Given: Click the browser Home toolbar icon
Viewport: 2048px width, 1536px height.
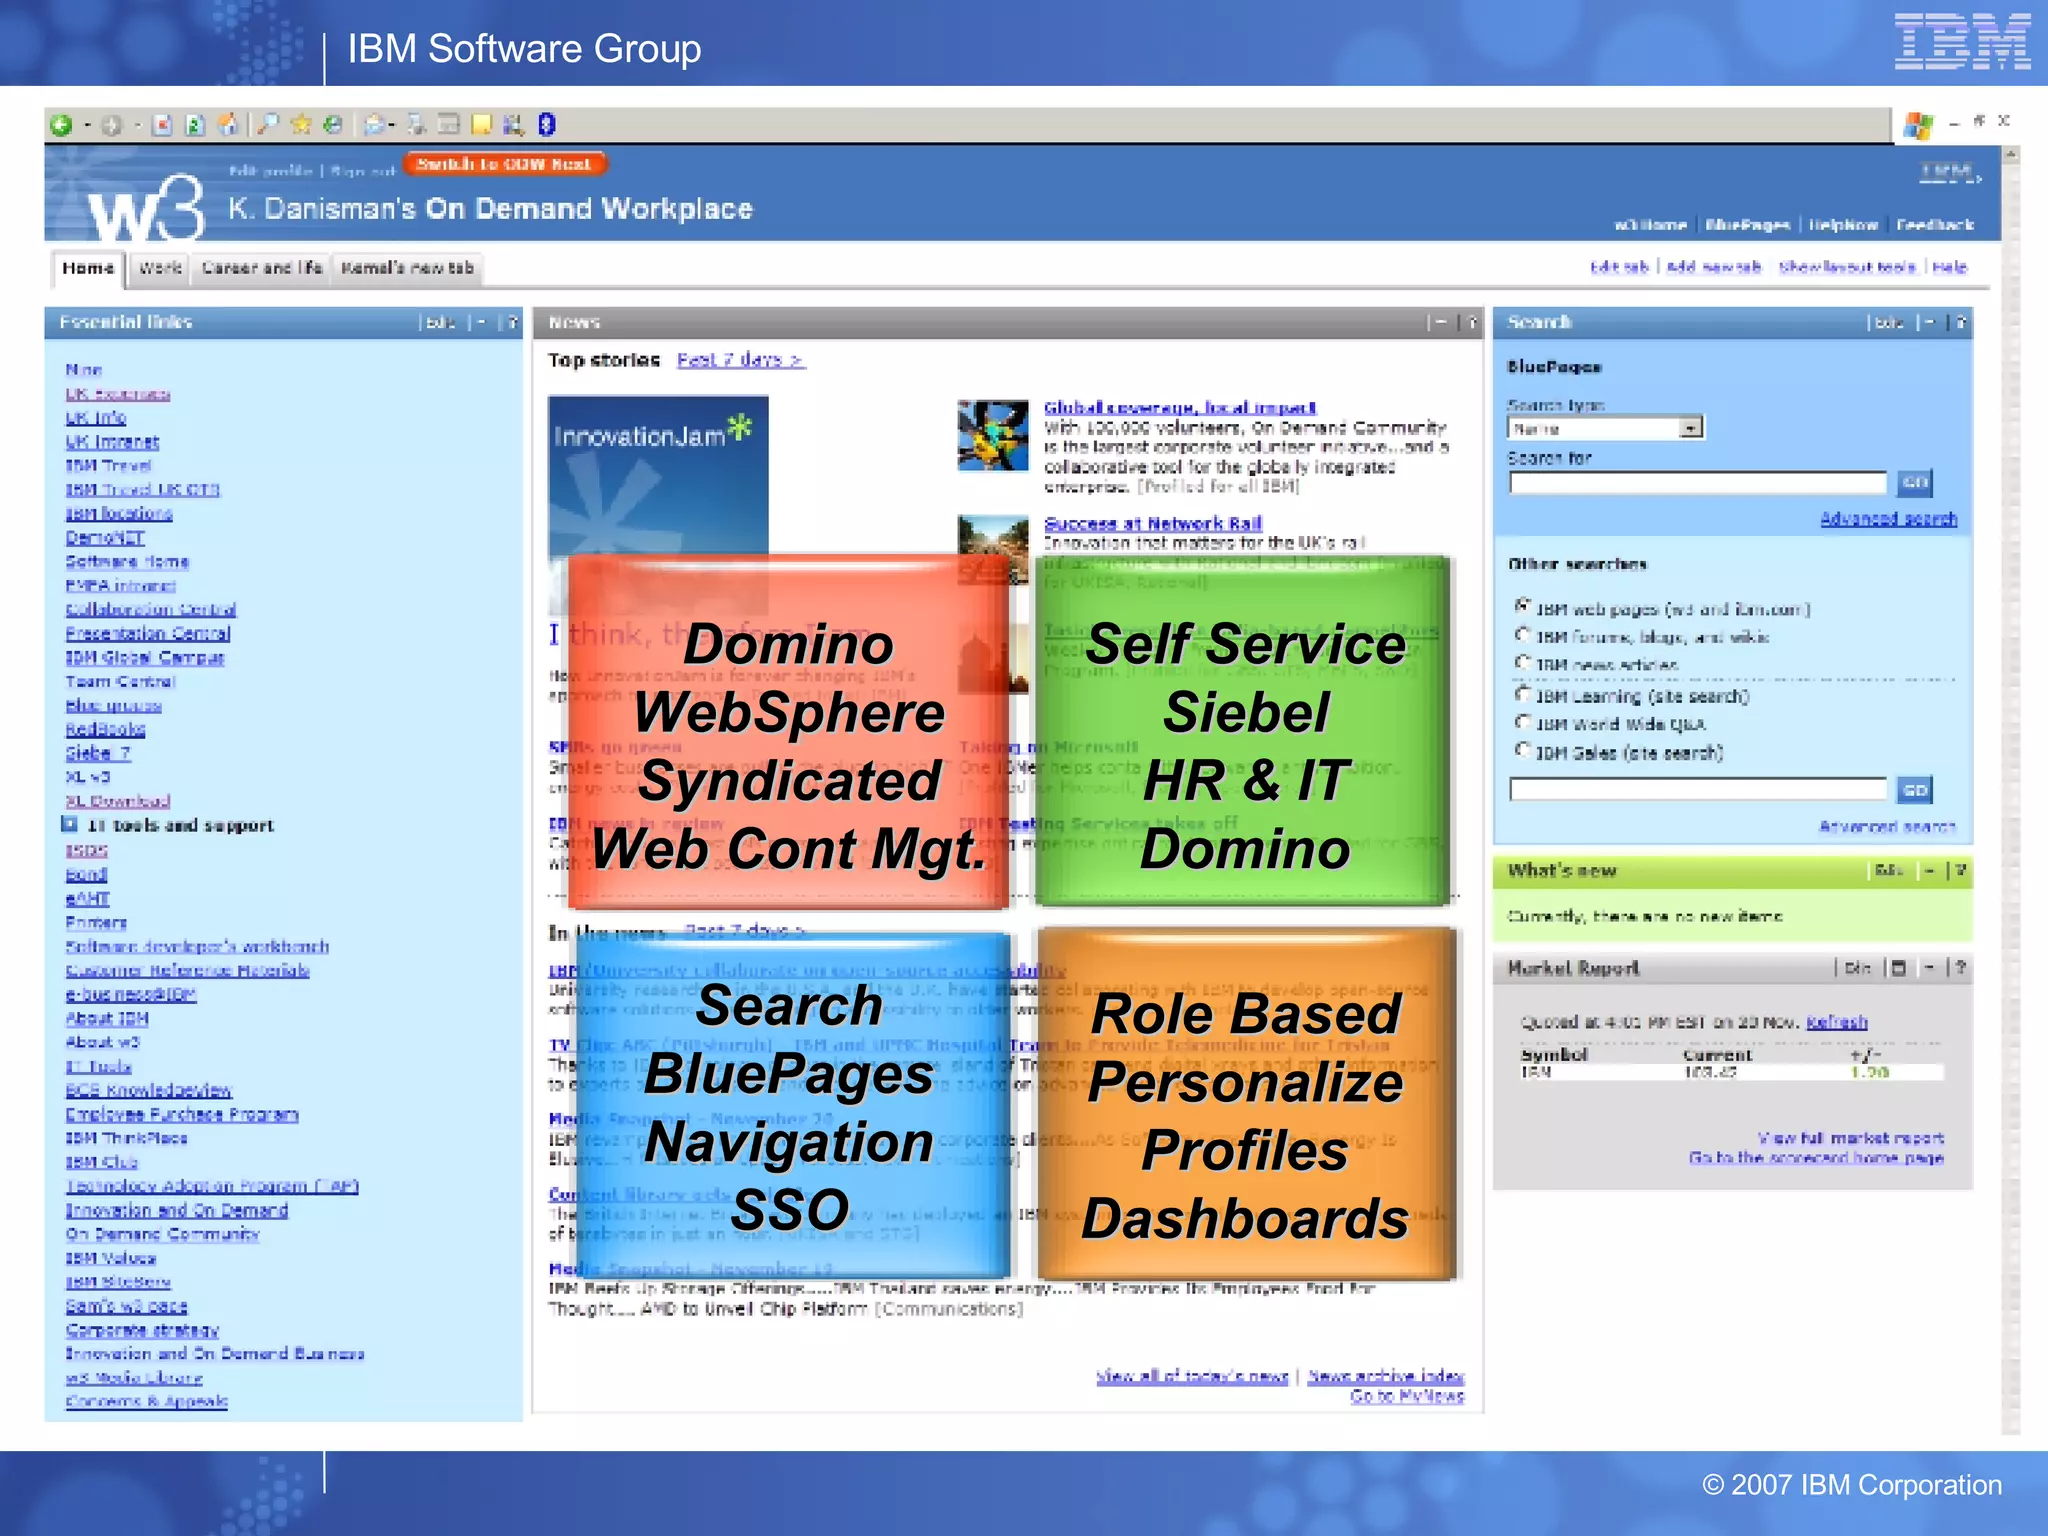Looking at the screenshot, I should (229, 125).
